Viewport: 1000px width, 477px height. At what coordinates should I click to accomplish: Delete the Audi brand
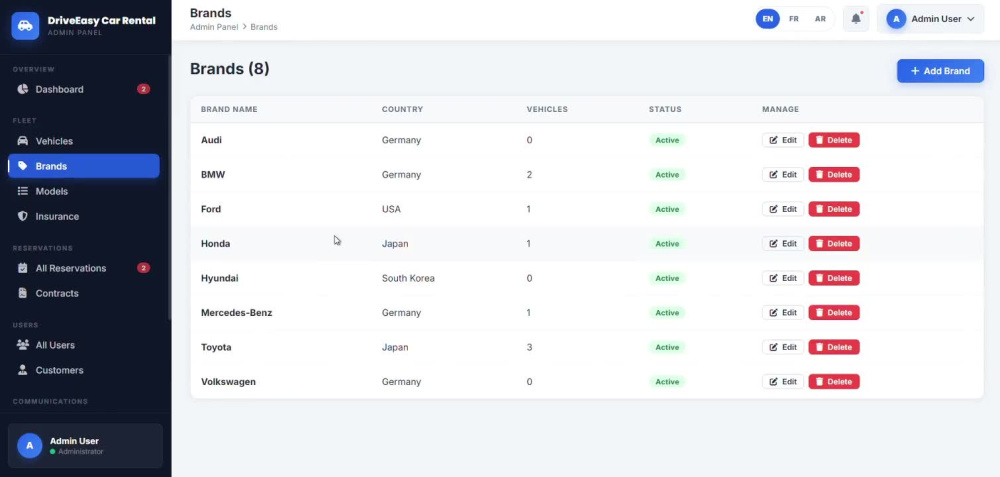point(834,140)
